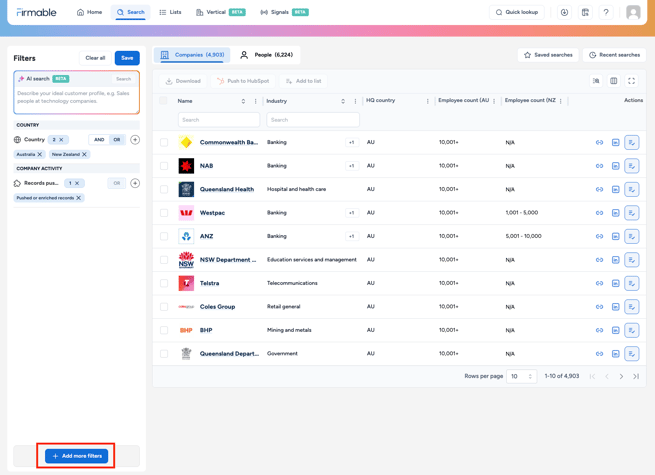Screen dimensions: 655x475
Task: Add a Records pushed filter with the plus icon
Action: 135,183
